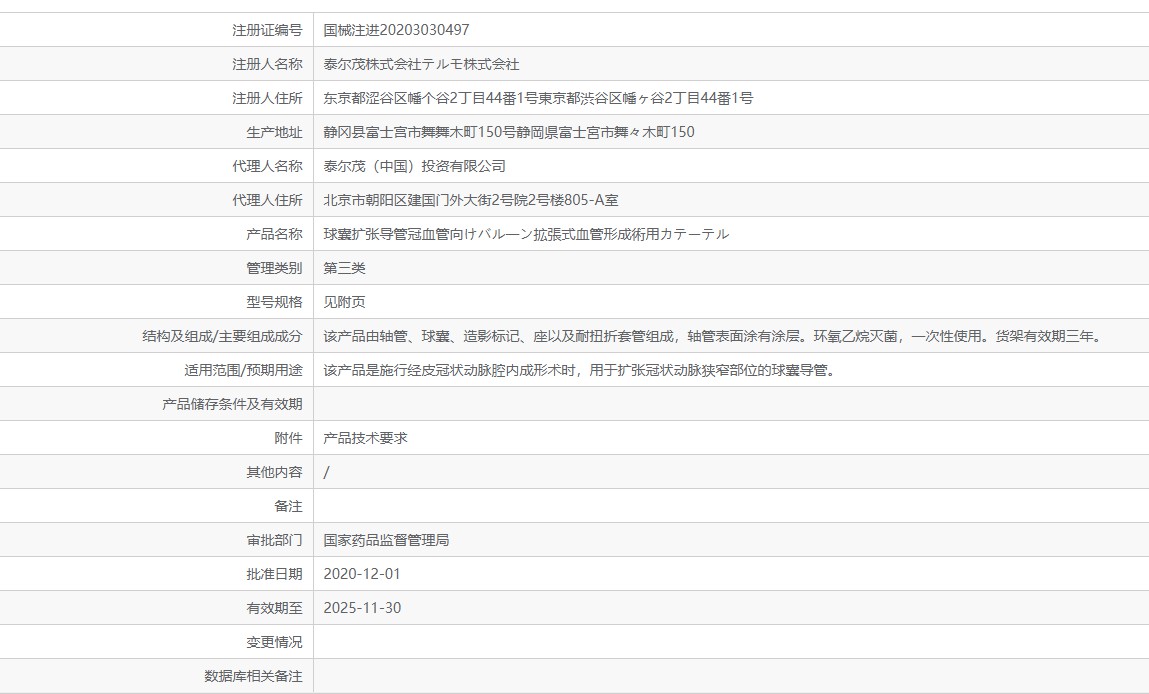1149x694 pixels.
Task: Select production address 静冈县富士宫市舞舞木町150号
Action: click(509, 133)
